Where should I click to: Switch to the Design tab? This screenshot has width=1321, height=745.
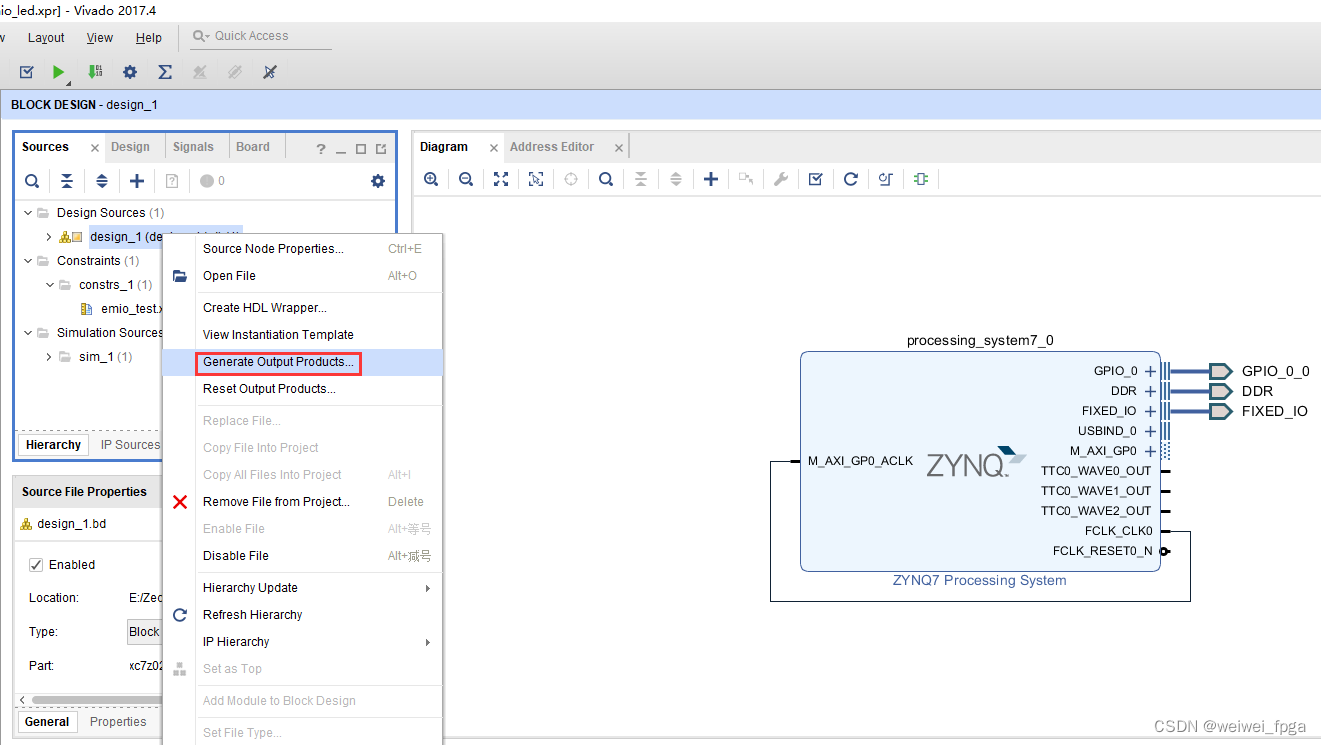tap(130, 147)
